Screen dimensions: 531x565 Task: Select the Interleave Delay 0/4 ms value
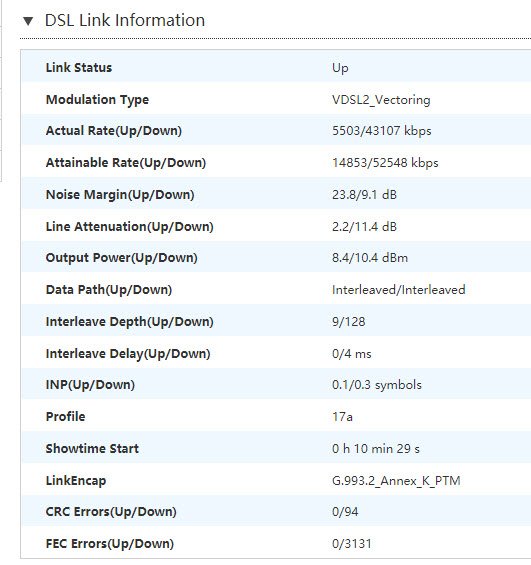pos(352,353)
